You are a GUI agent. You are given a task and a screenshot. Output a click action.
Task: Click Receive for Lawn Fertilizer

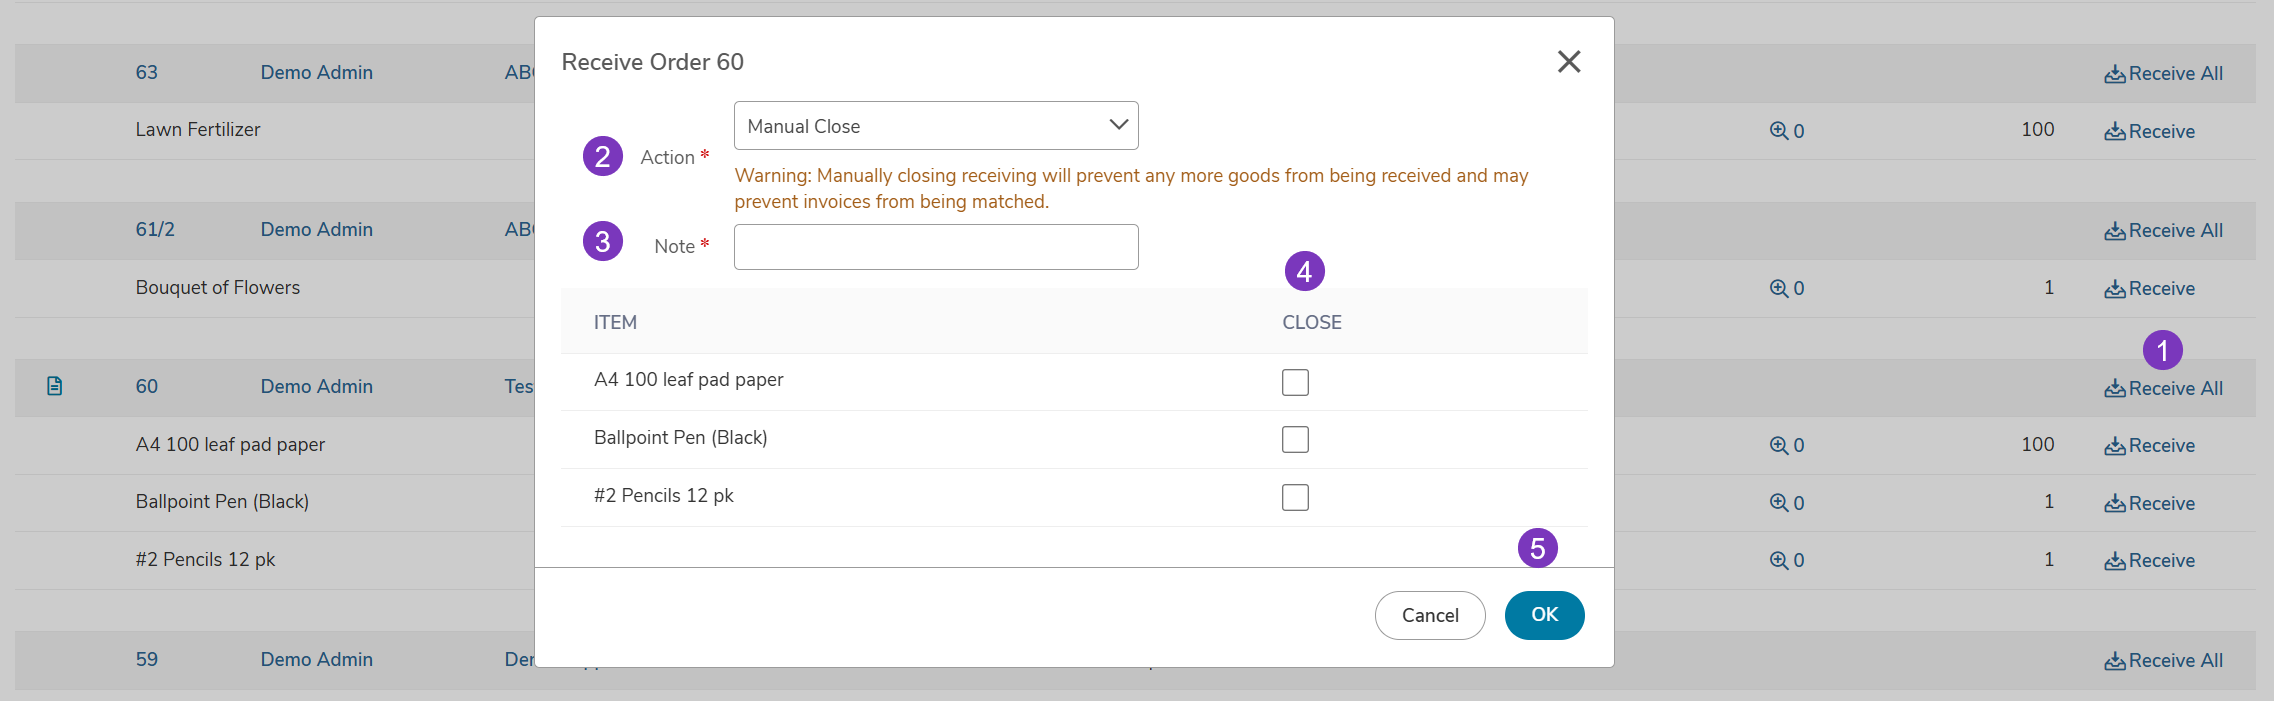tap(2149, 132)
